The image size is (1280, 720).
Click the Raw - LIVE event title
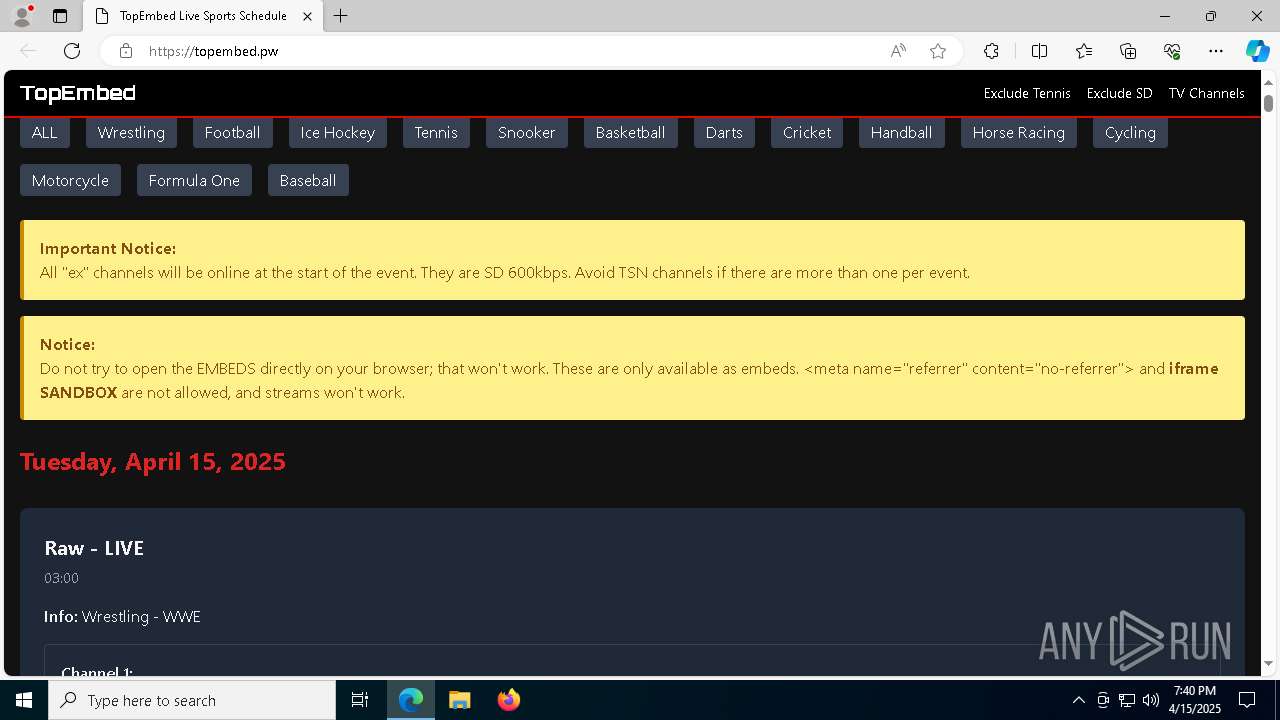tap(94, 548)
